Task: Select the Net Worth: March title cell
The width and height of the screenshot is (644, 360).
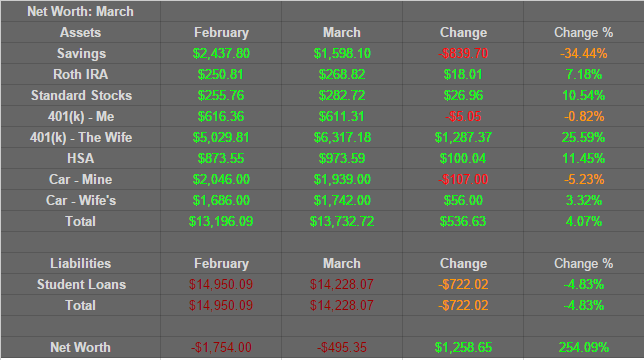Action: 80,11
